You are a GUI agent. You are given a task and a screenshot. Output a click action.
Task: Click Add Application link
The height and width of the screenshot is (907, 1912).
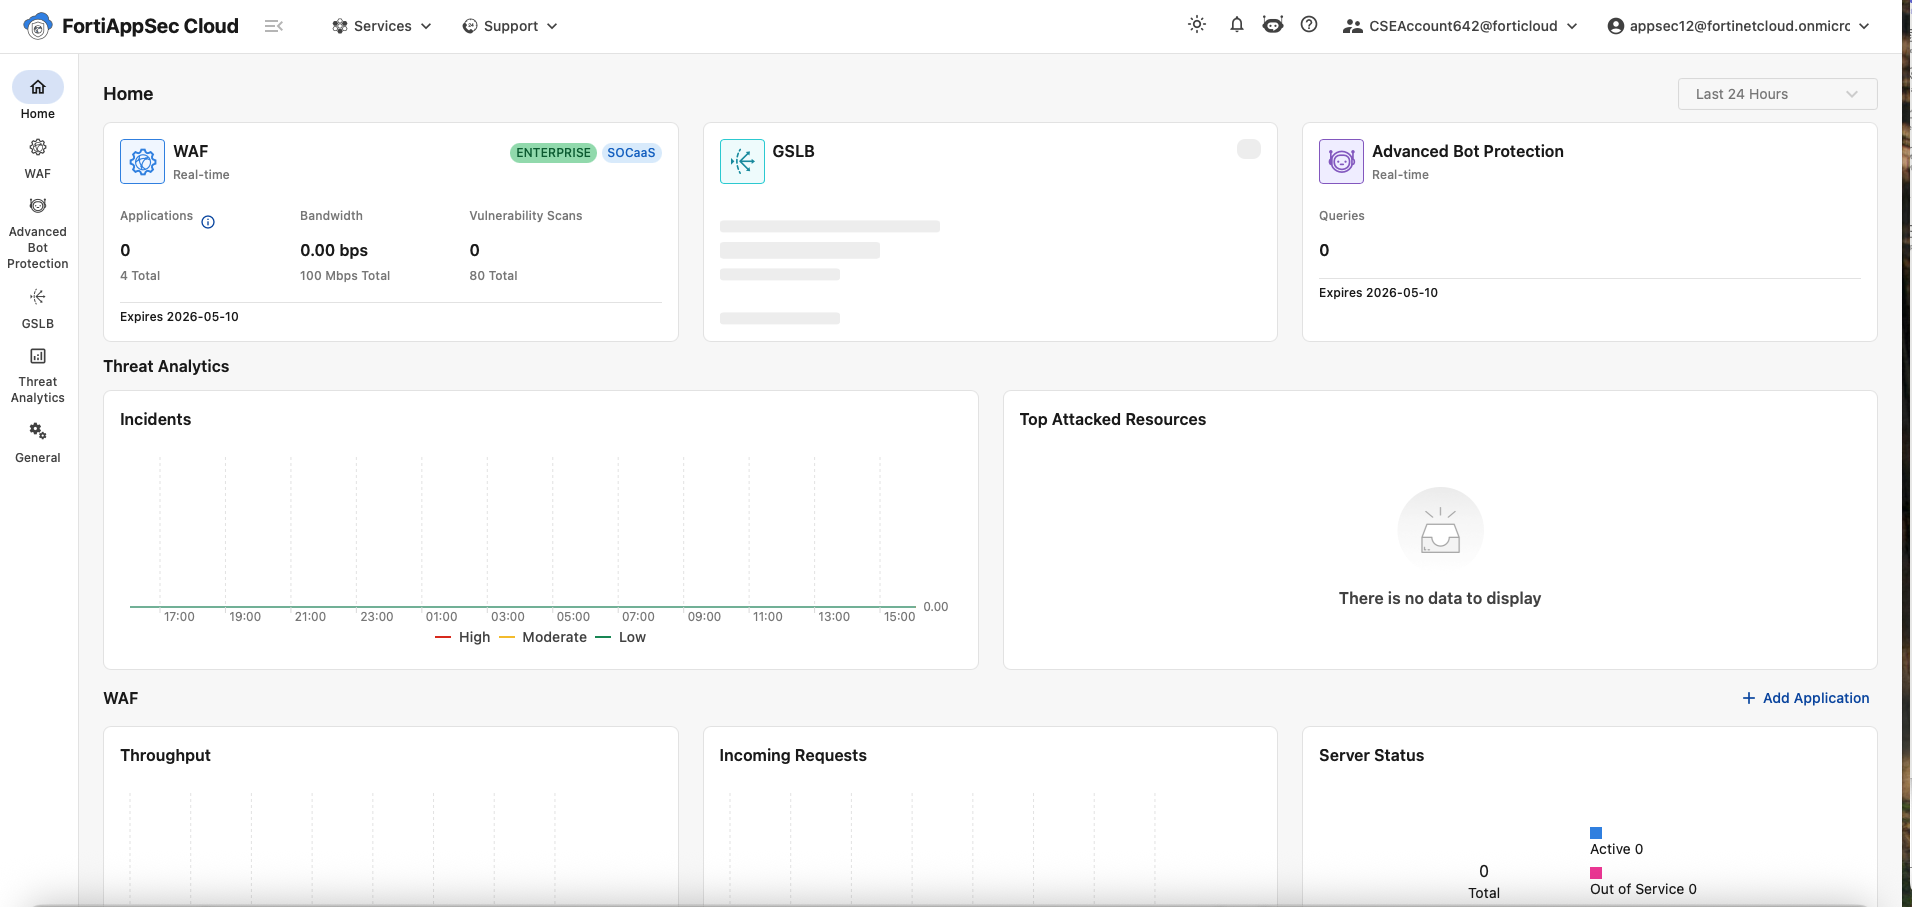(x=1806, y=698)
